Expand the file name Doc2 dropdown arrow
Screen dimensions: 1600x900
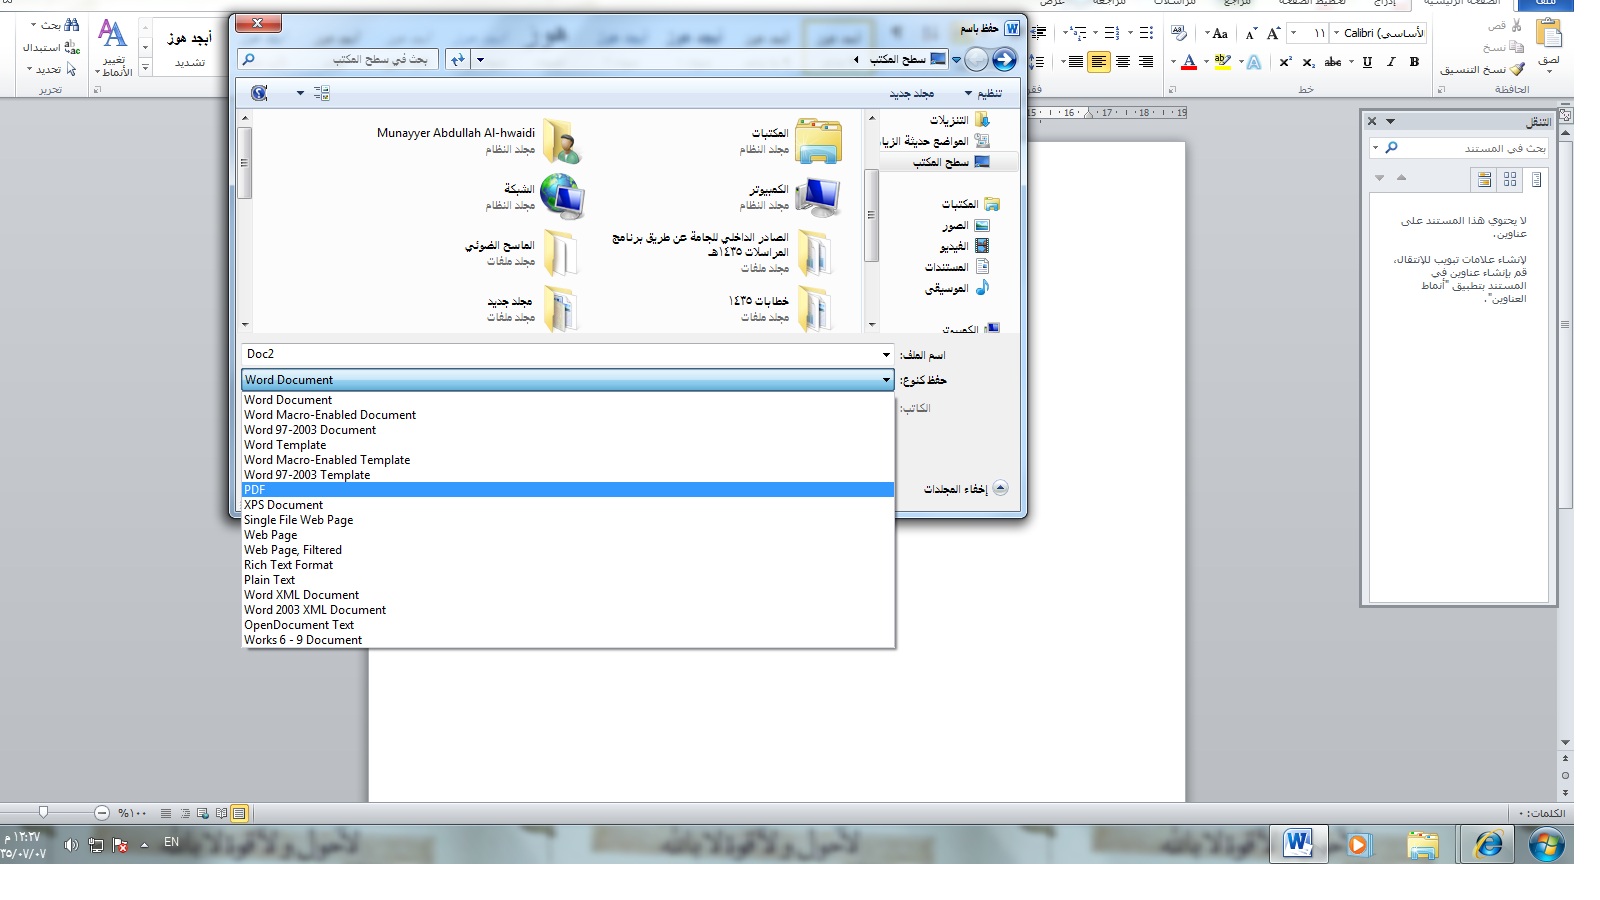tap(886, 355)
